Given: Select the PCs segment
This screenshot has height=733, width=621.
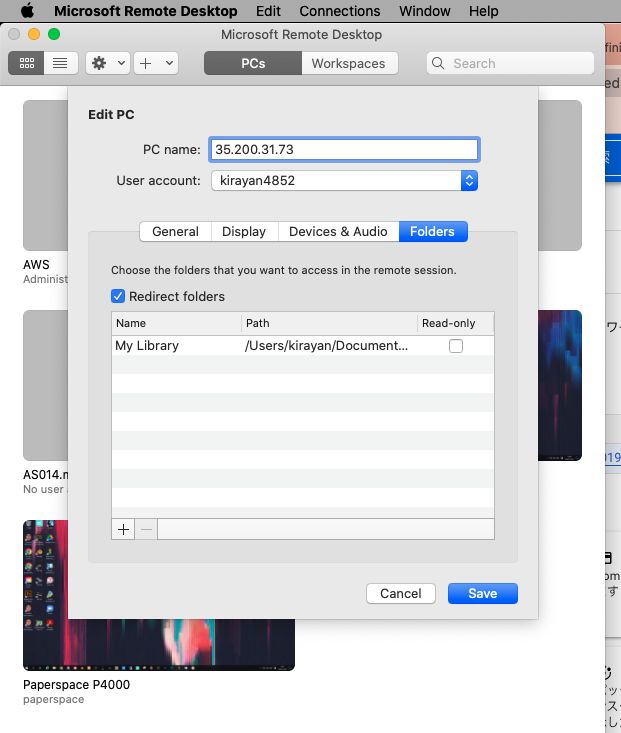Looking at the screenshot, I should point(253,63).
